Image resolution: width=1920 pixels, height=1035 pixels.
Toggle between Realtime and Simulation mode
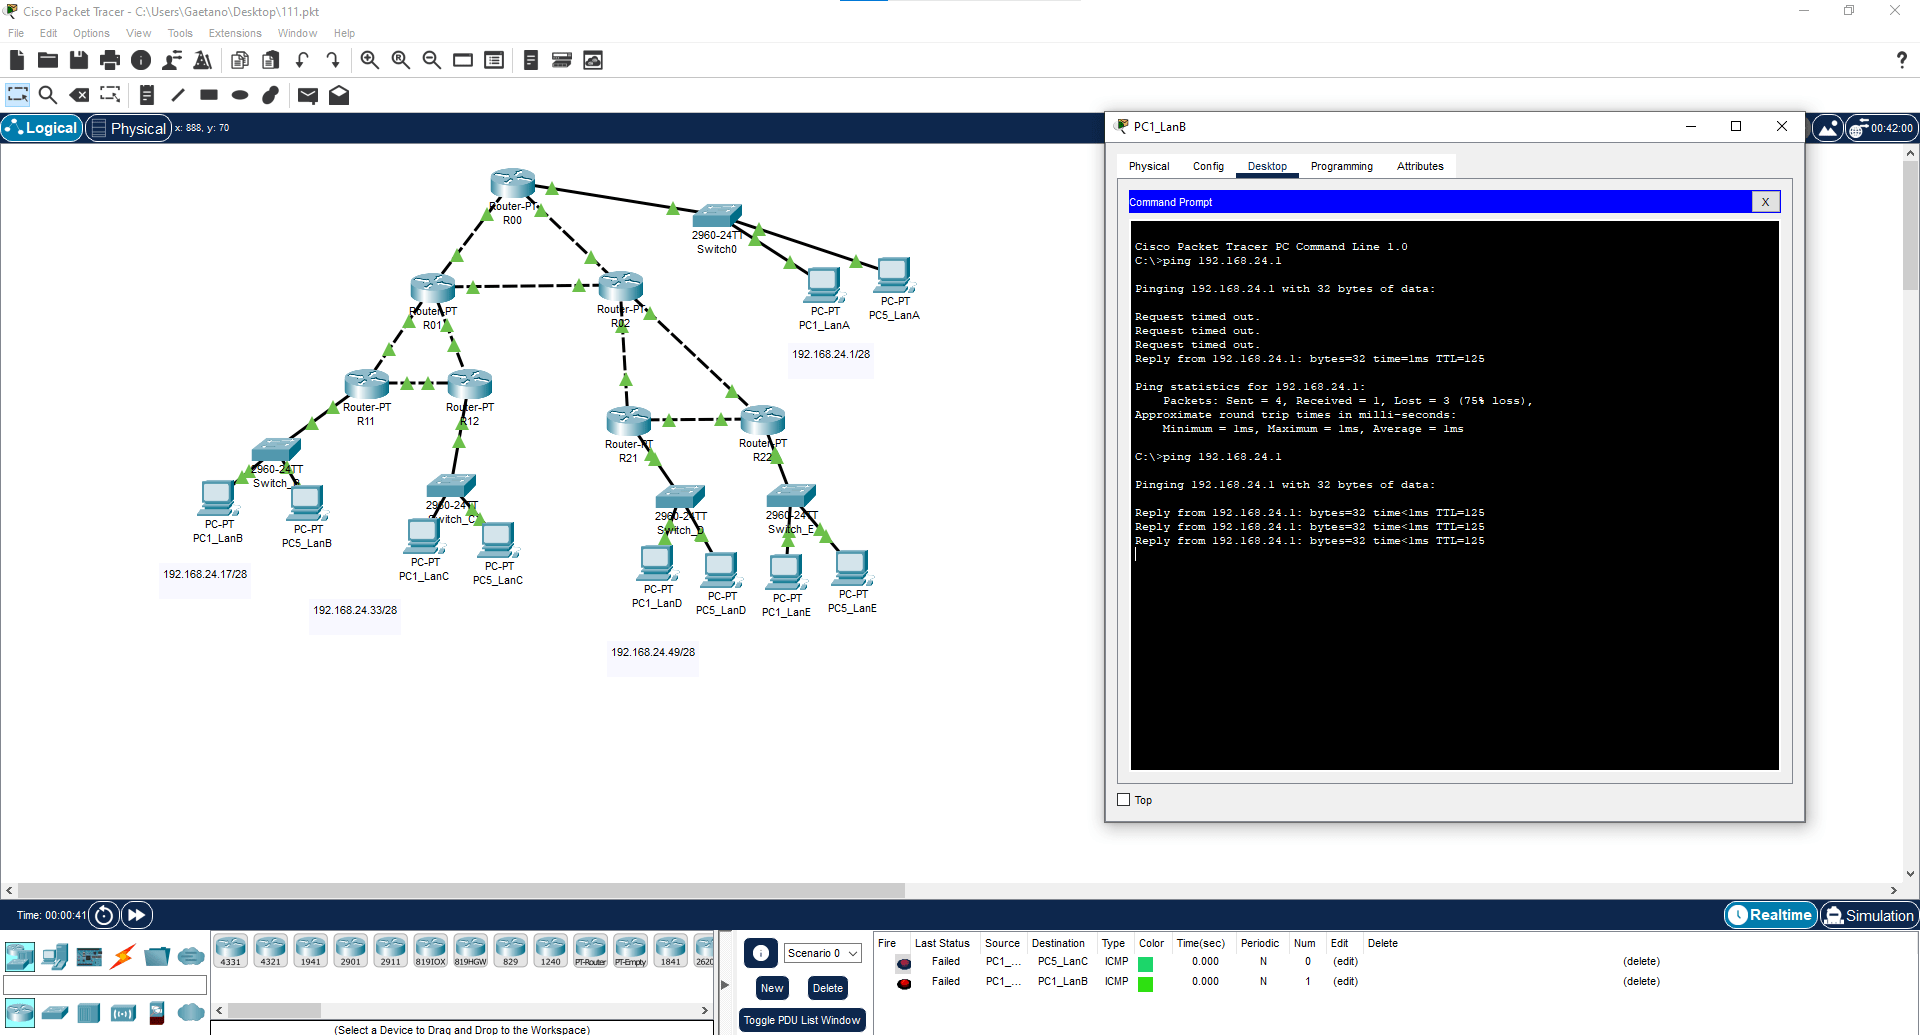1869,915
